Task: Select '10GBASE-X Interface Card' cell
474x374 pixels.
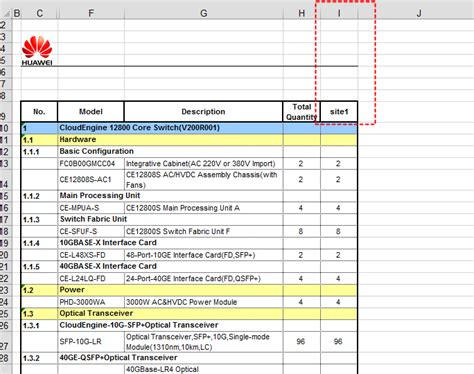Action: tap(170, 243)
